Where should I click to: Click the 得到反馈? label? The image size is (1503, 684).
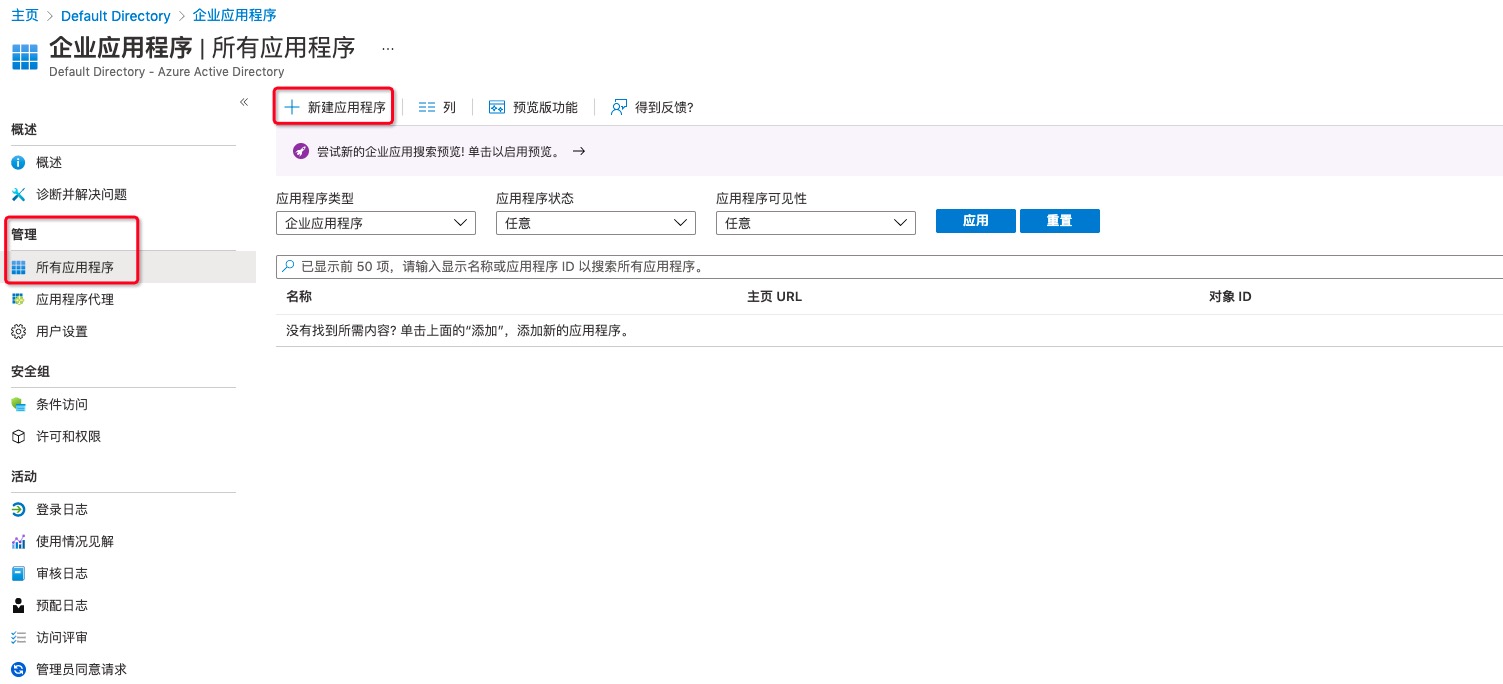tap(664, 107)
